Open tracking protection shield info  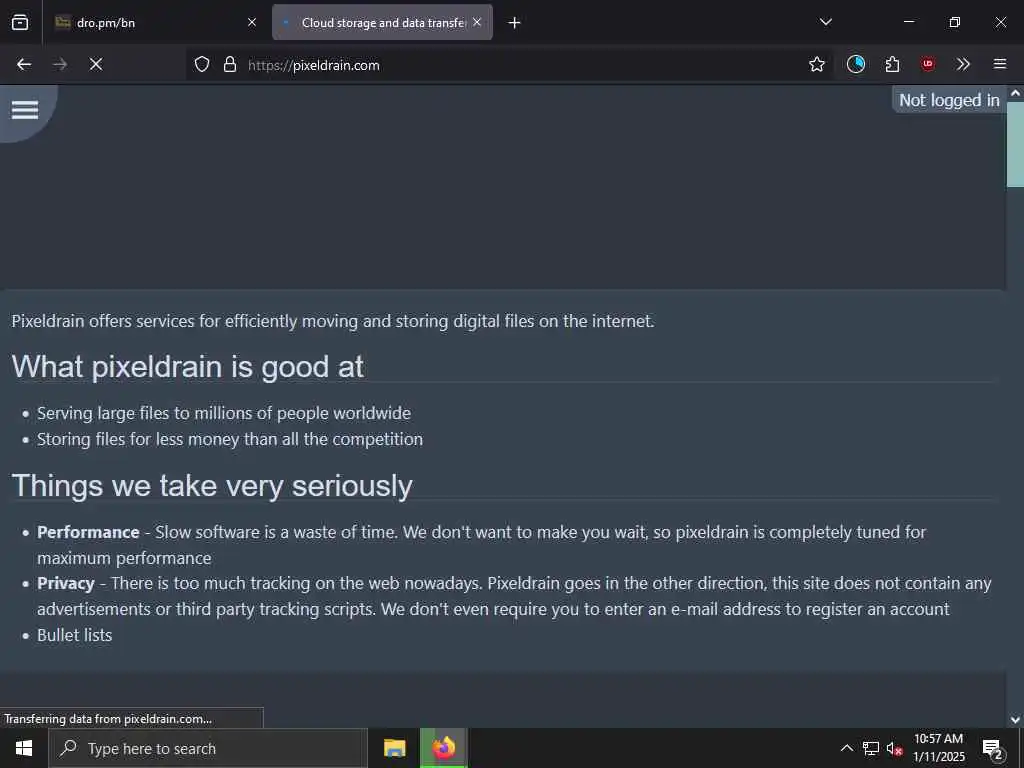(202, 64)
